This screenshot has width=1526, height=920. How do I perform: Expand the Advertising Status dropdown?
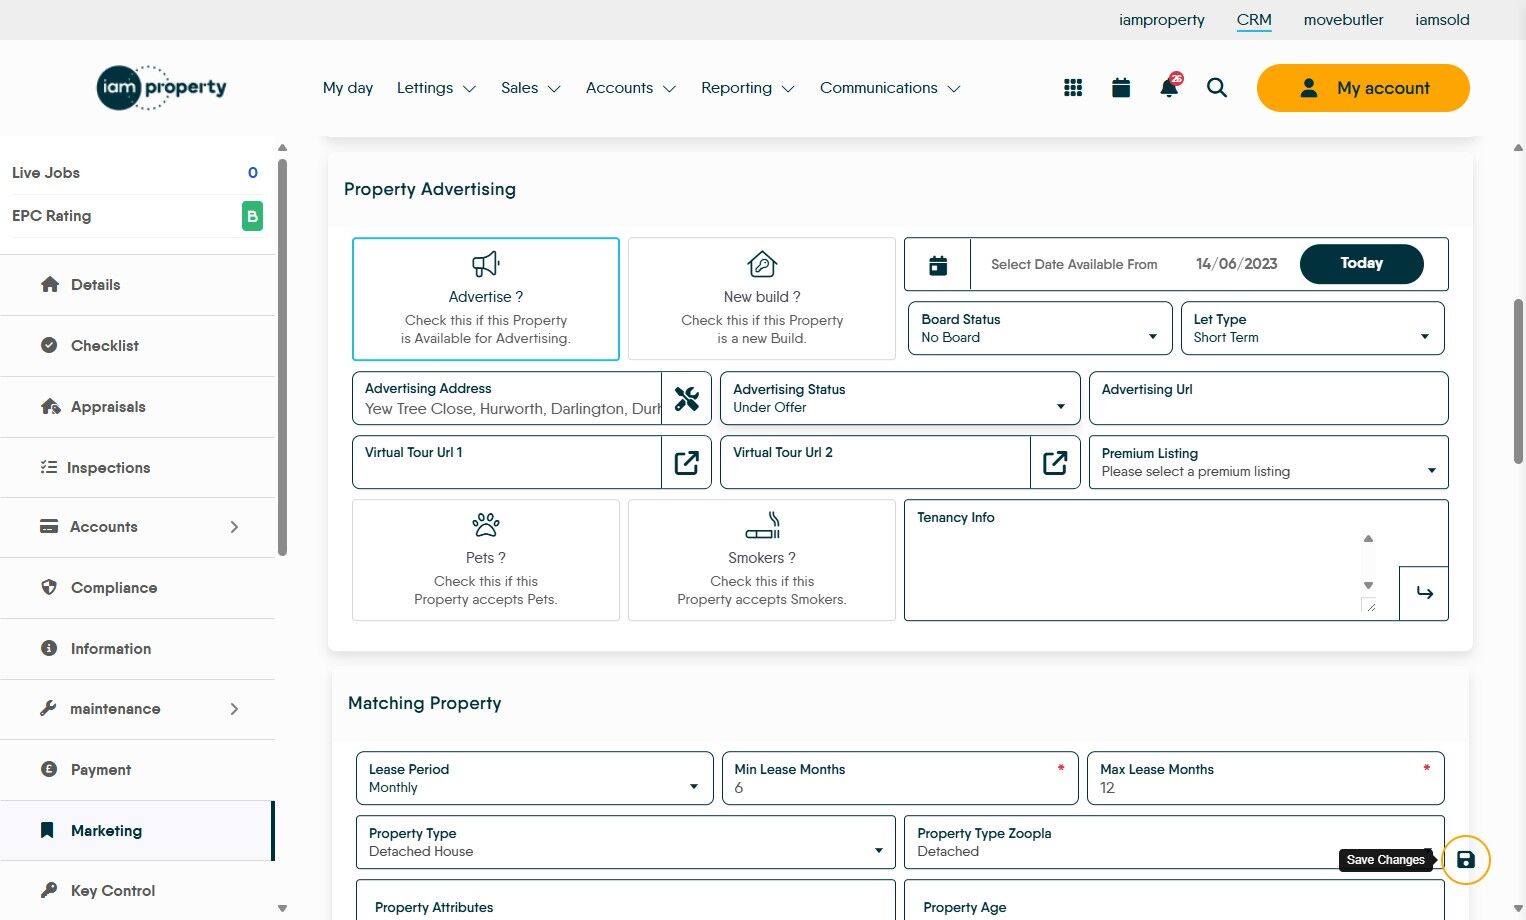(x=900, y=399)
